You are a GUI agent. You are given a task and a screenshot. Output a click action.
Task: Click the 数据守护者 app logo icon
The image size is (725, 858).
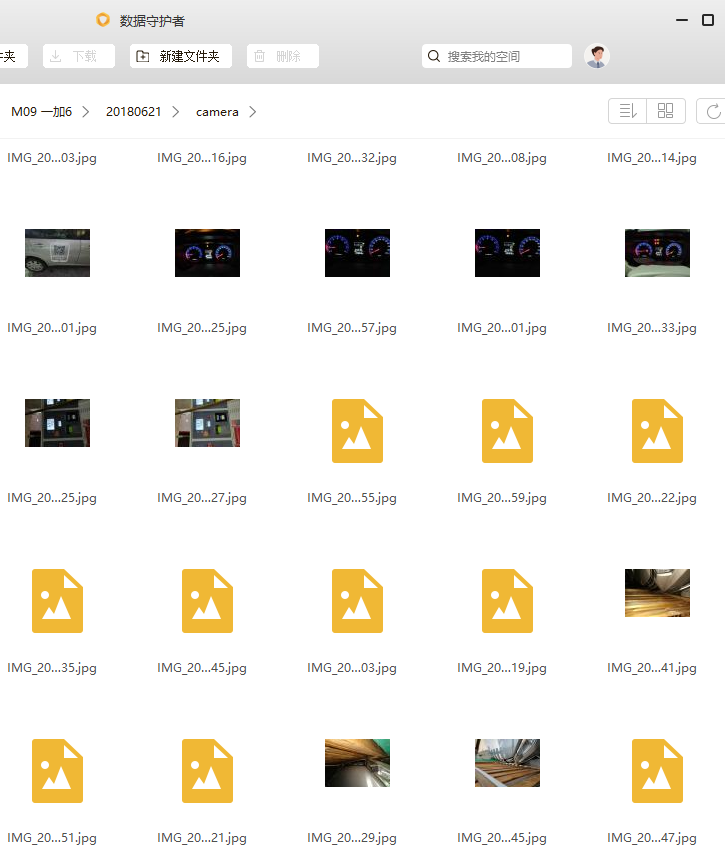[x=103, y=20]
